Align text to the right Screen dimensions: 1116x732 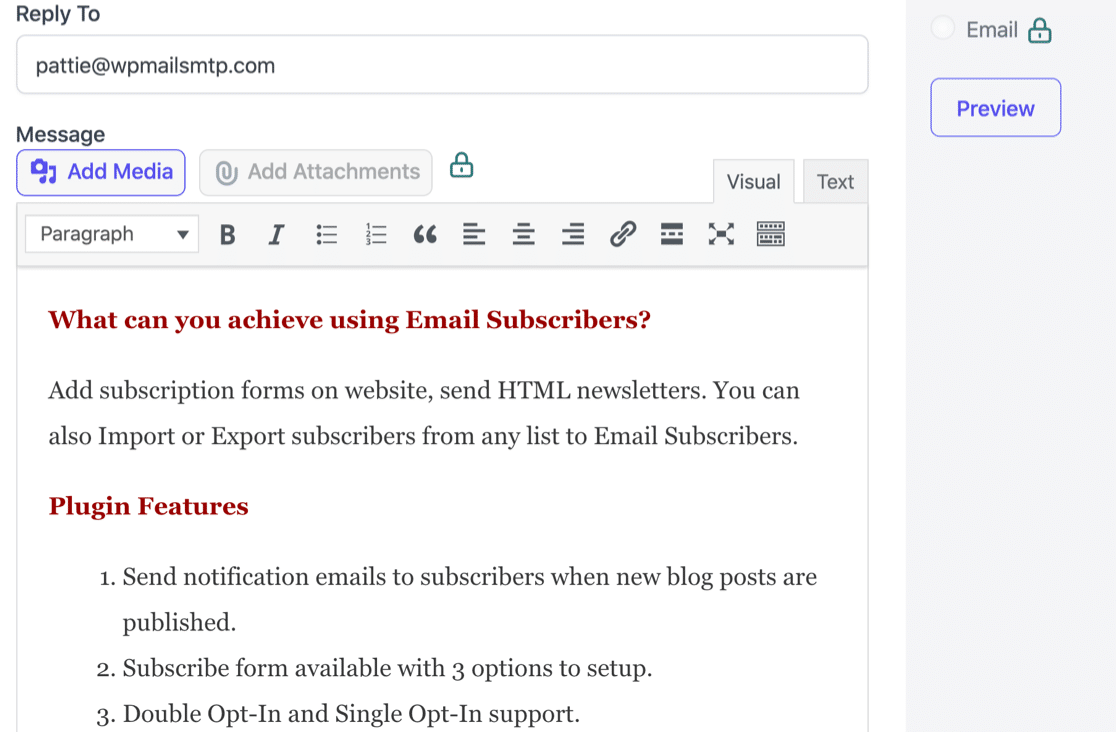click(572, 234)
